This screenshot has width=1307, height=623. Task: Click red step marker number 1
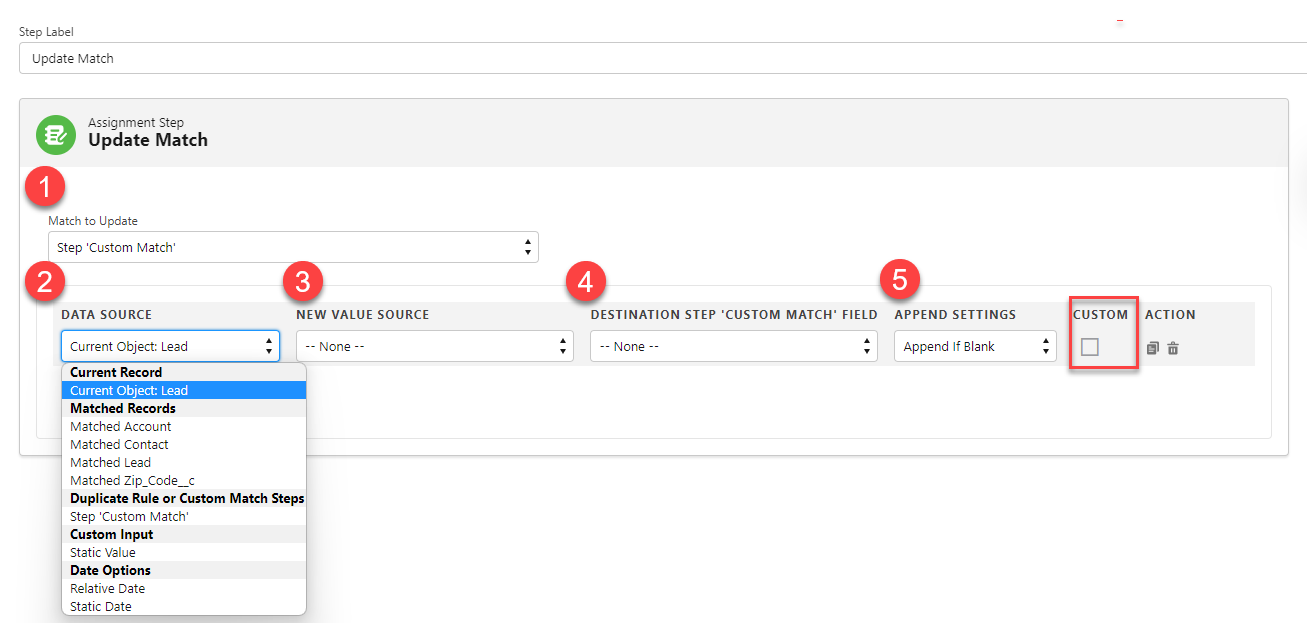(x=45, y=186)
